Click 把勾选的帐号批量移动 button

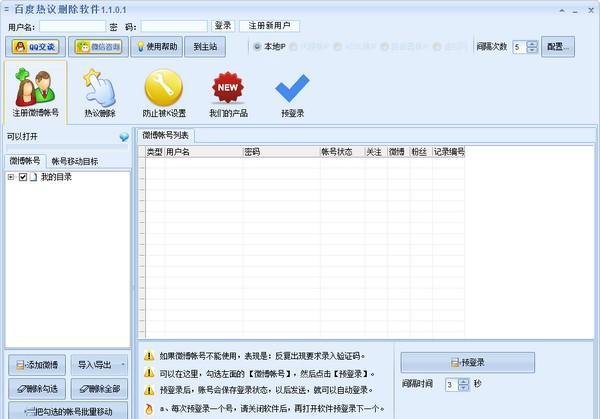(68, 411)
